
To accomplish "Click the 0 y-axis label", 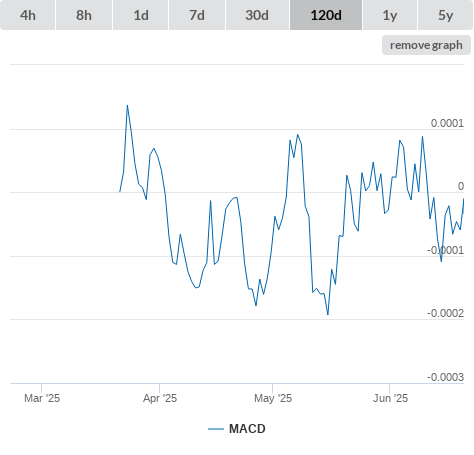I will pyautogui.click(x=461, y=186).
